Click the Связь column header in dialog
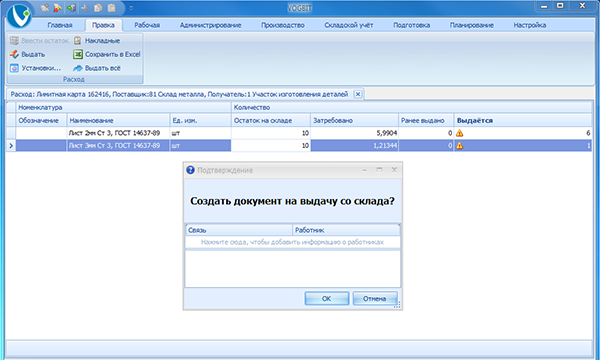The width and height of the screenshot is (600, 360). (x=239, y=230)
